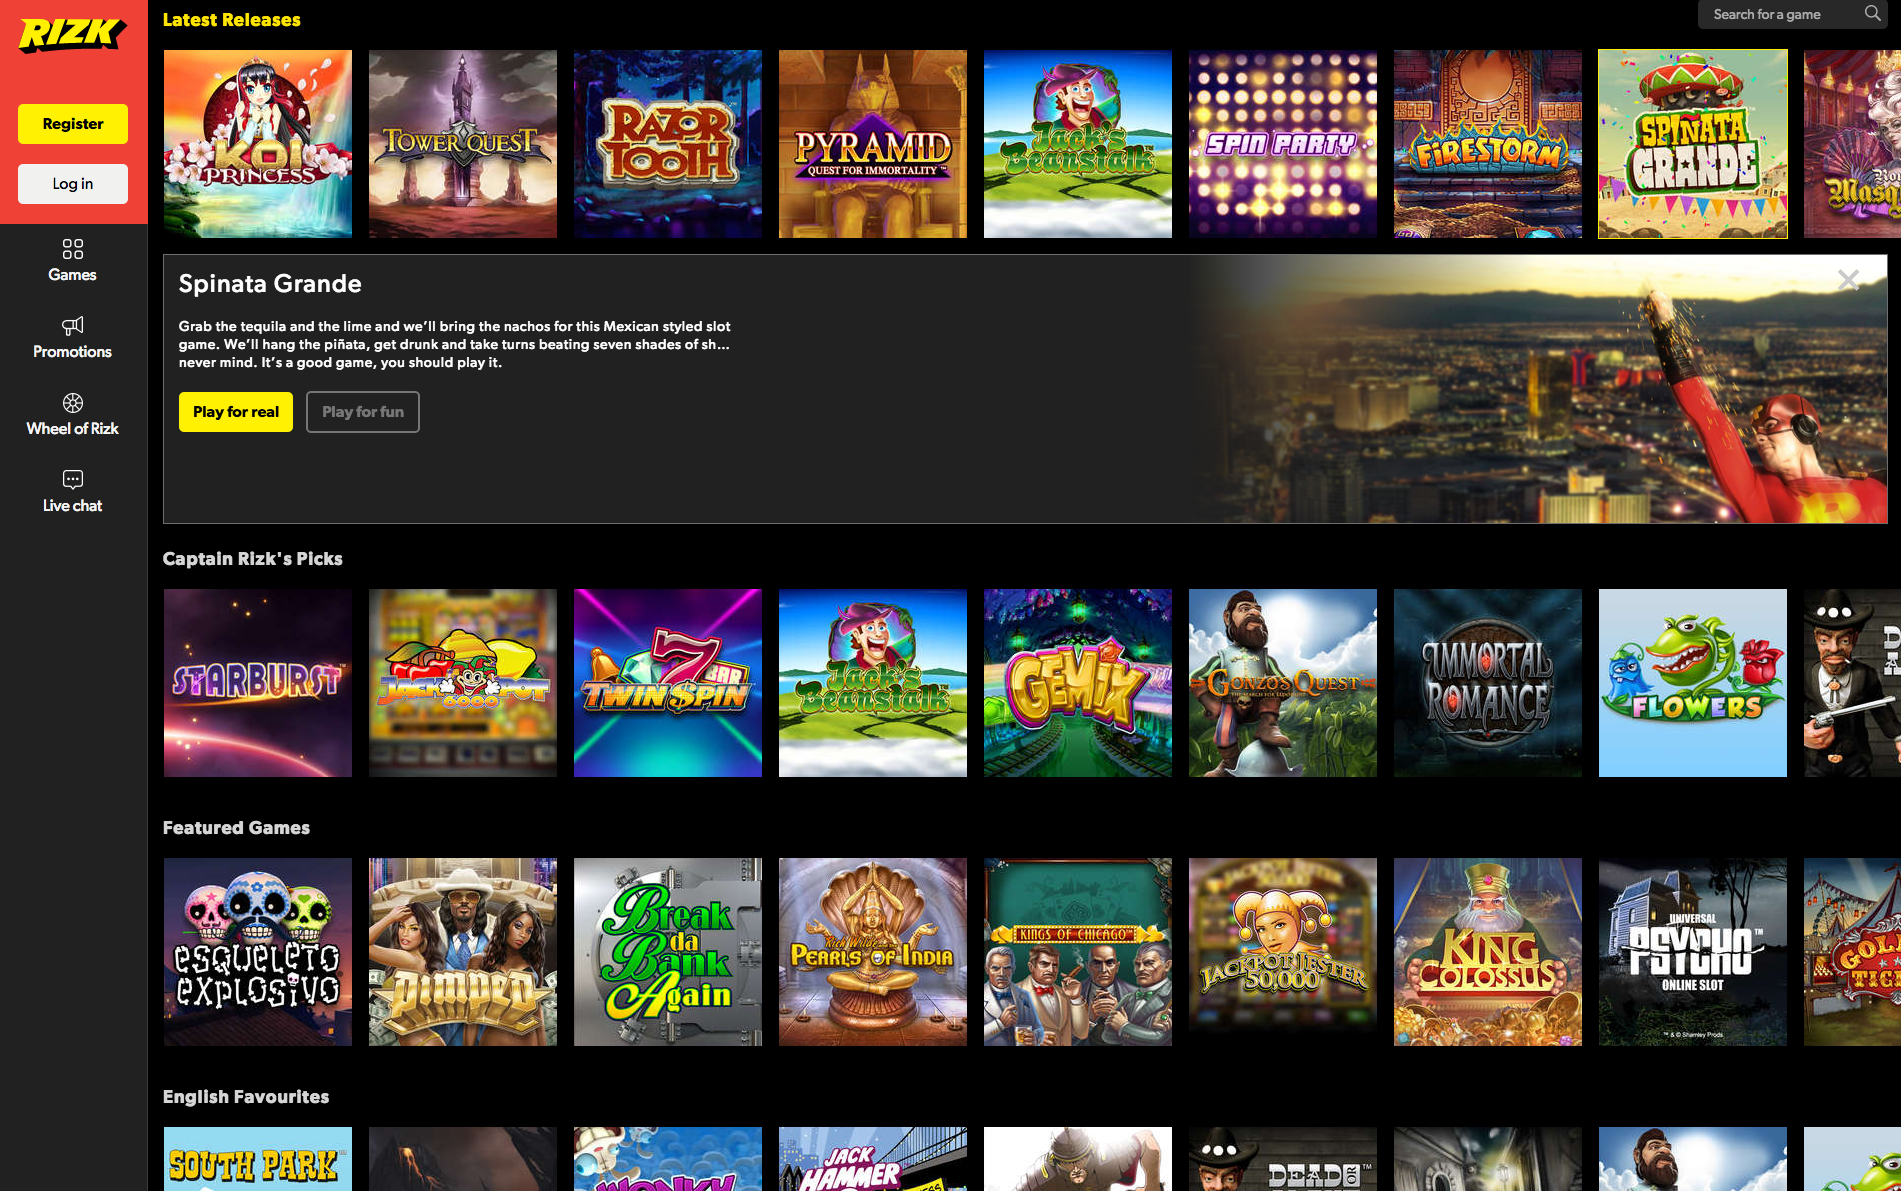This screenshot has height=1191, width=1901.
Task: Click the Register button
Action: tap(73, 124)
